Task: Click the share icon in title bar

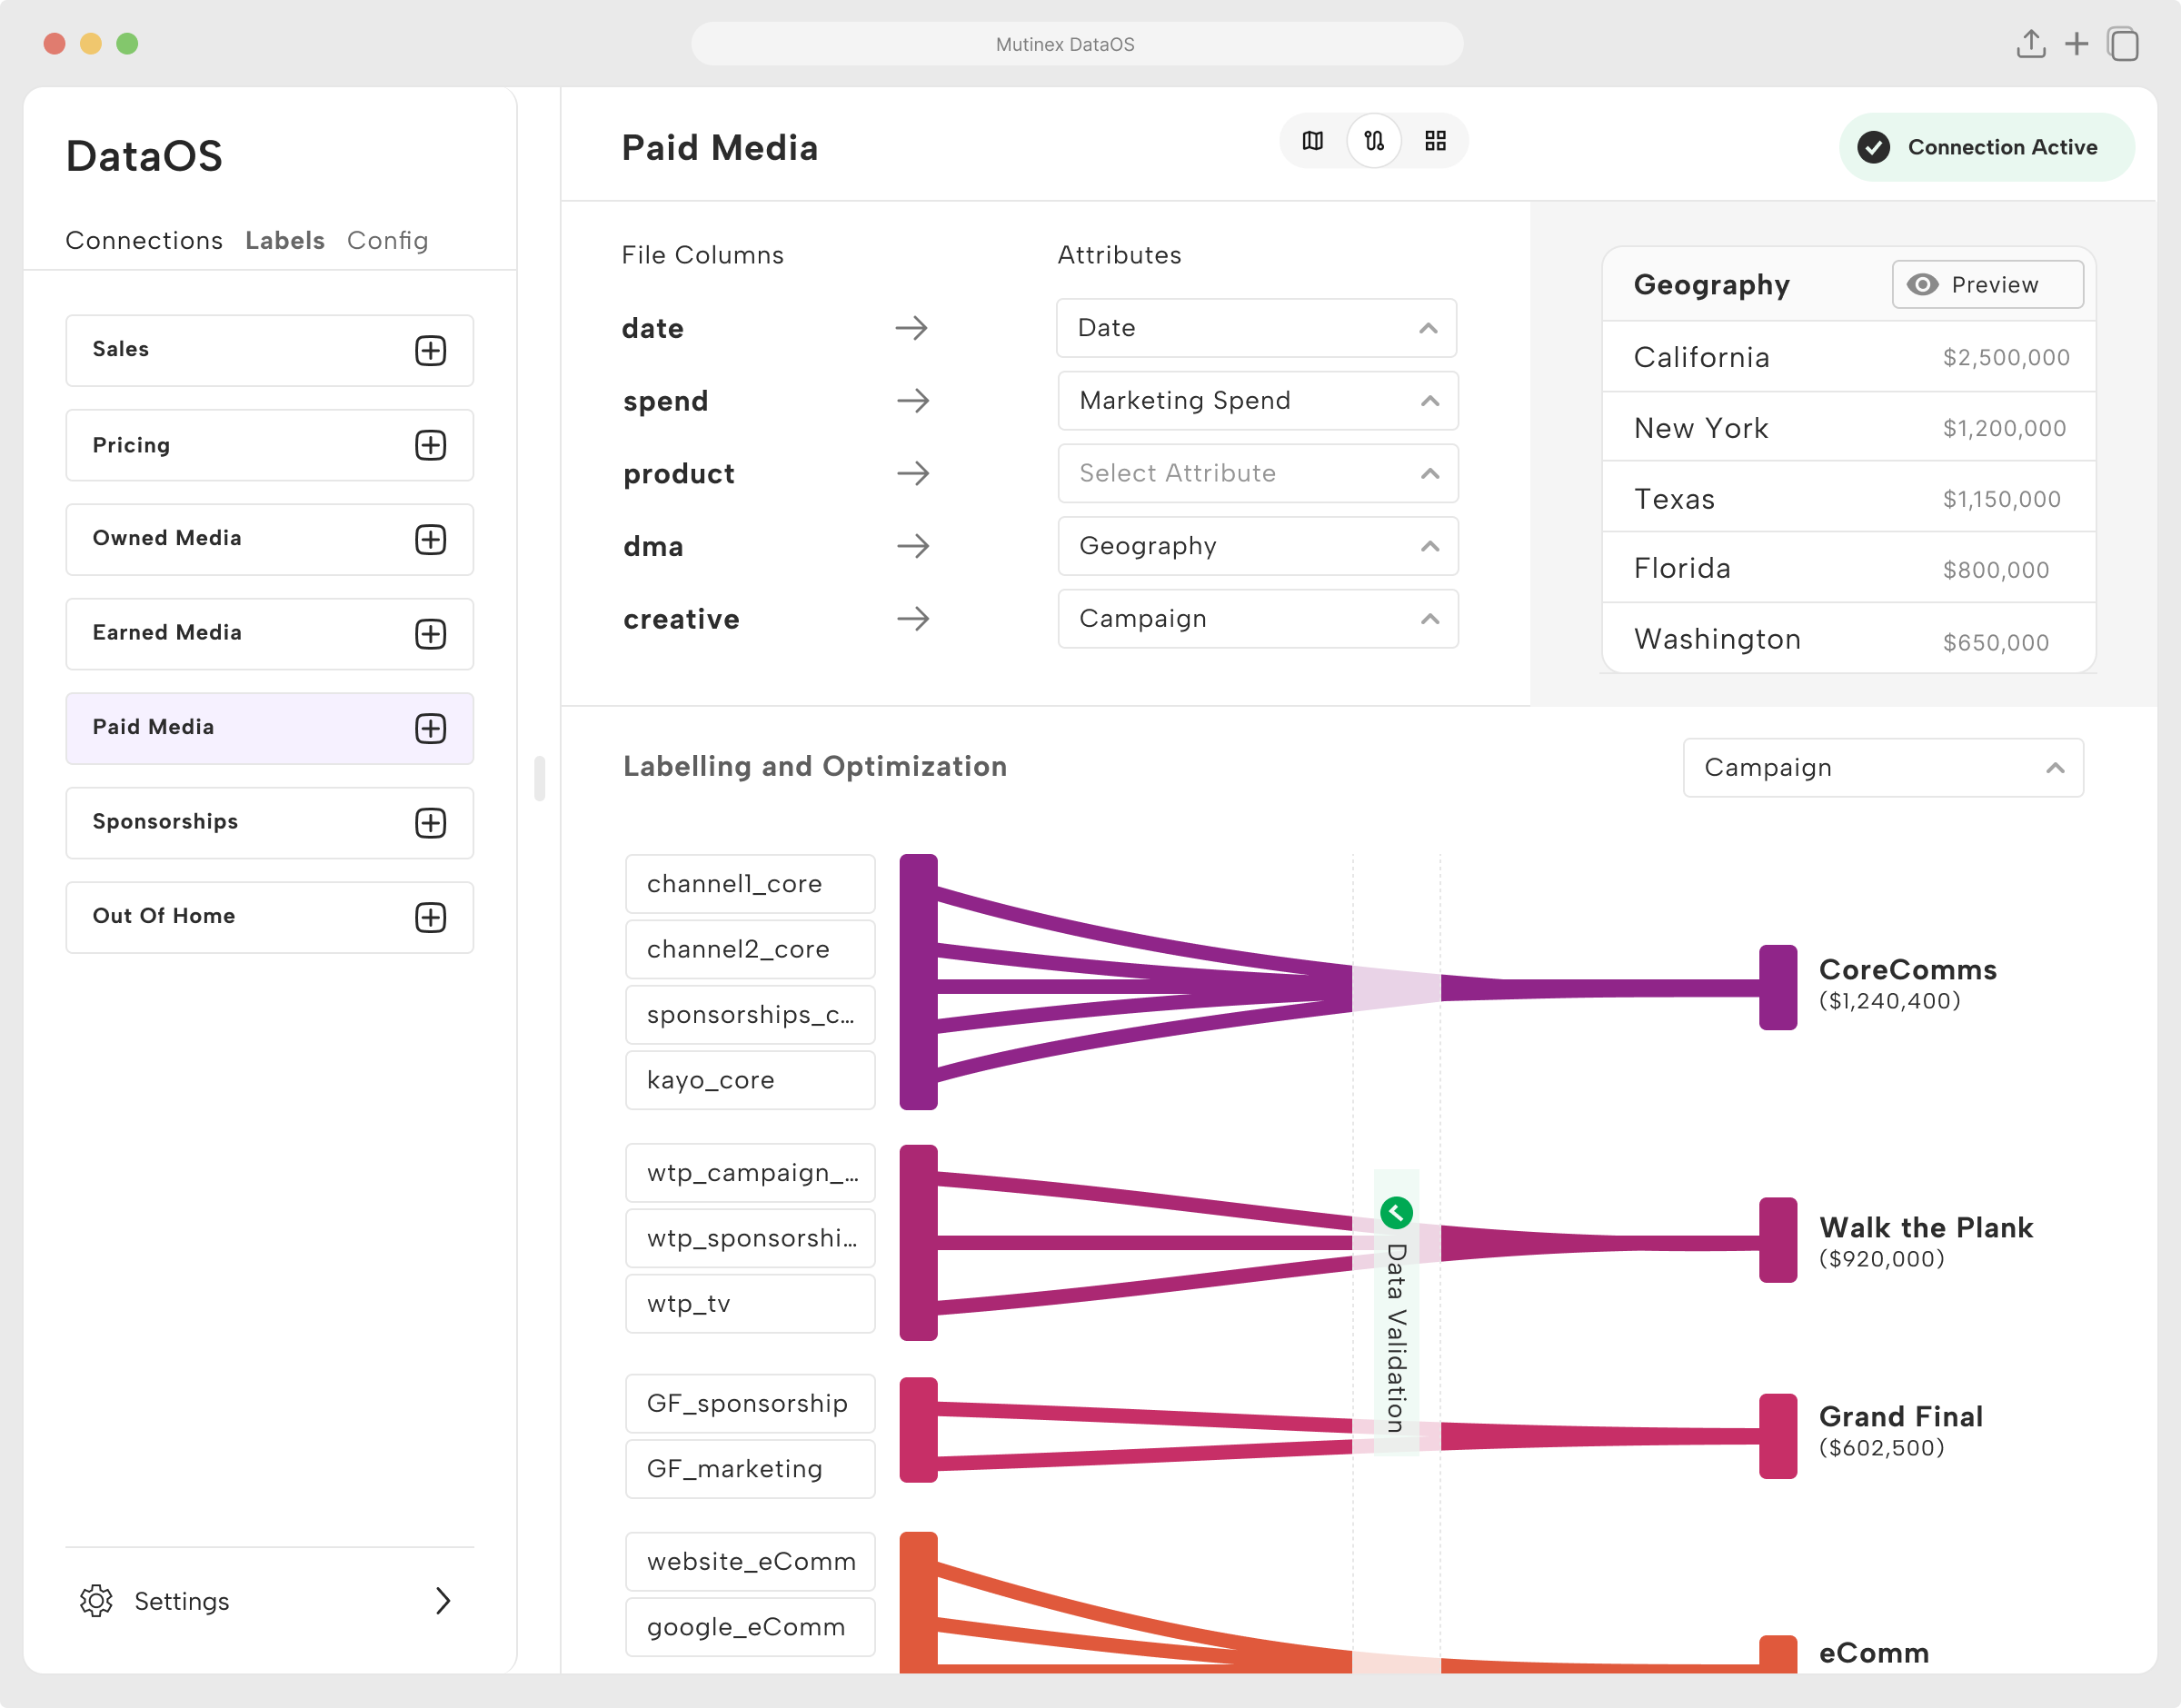Action: coord(2030,44)
